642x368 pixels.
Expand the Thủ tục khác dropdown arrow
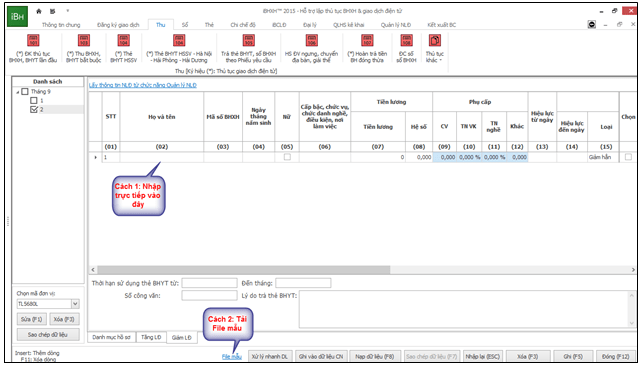click(x=441, y=61)
